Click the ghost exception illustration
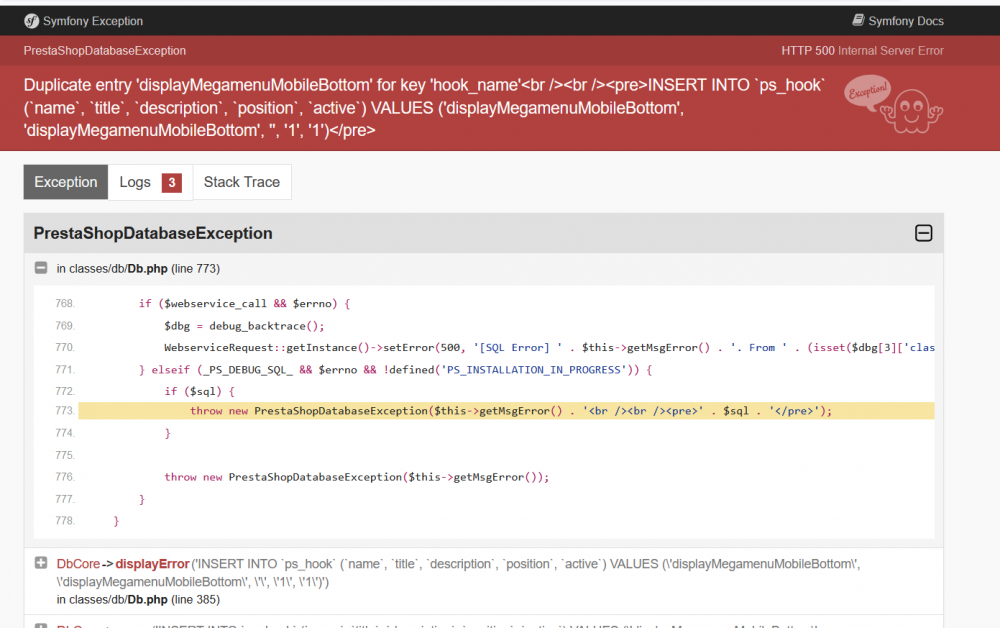Image resolution: width=1000 pixels, height=628 pixels. (x=893, y=104)
